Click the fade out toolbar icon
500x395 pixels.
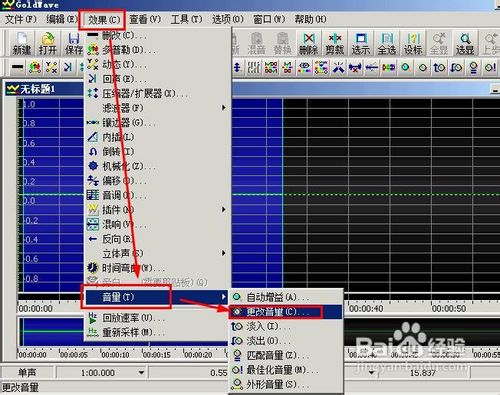456,68
